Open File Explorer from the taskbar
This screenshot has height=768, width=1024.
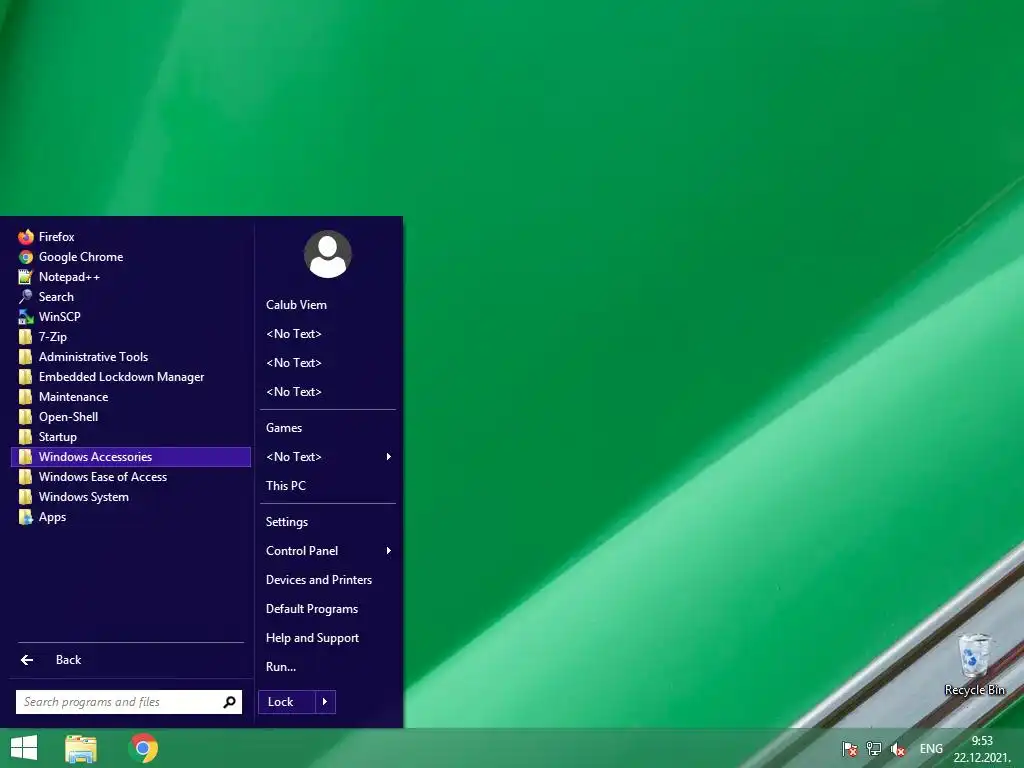coord(81,748)
